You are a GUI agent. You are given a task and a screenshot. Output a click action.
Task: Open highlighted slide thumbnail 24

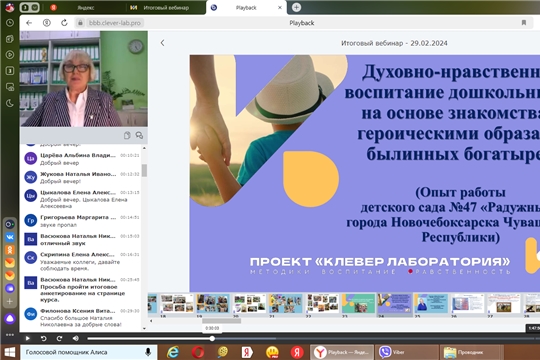point(395,304)
